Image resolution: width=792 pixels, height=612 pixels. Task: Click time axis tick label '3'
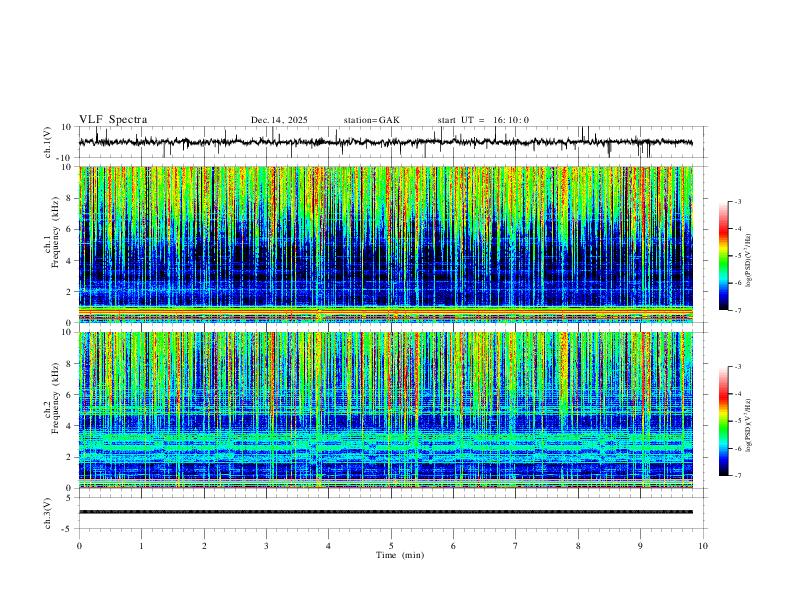click(x=266, y=546)
